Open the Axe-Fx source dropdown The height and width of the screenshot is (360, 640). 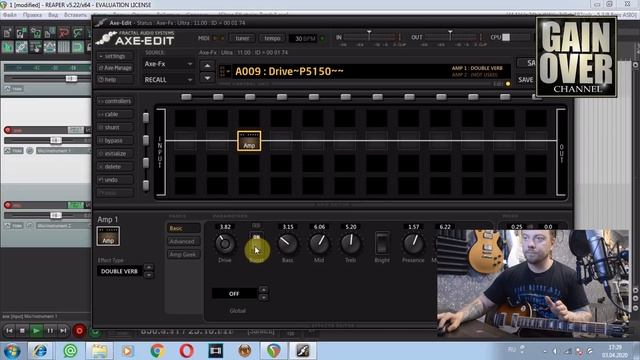pyautogui.click(x=168, y=64)
